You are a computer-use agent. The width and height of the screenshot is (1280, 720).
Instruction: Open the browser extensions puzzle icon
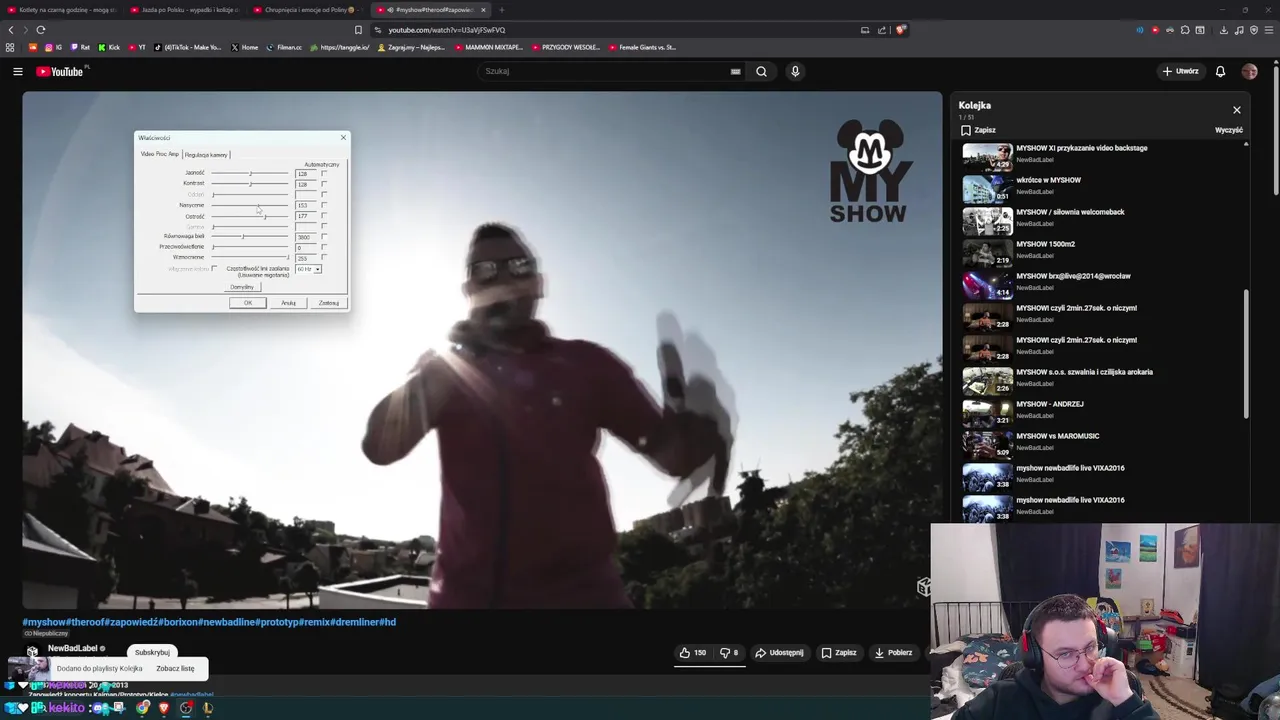pyautogui.click(x=1185, y=30)
